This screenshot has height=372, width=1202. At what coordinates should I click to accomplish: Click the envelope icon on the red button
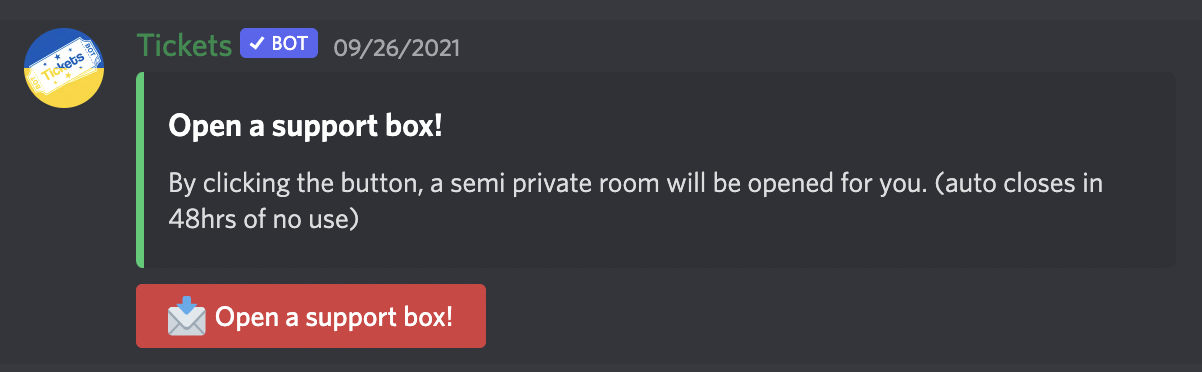186,316
